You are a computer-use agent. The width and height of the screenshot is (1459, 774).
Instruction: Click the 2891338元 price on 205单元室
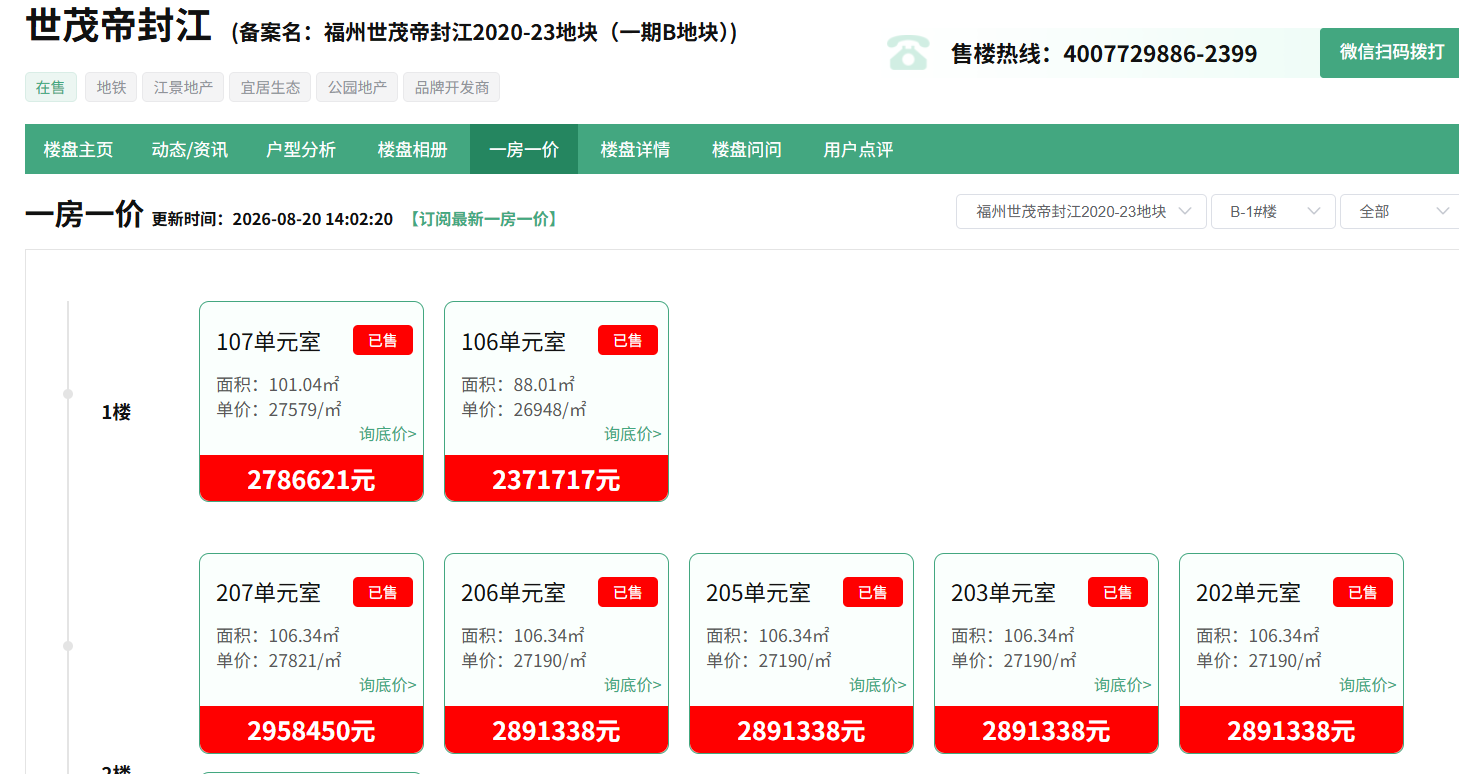click(802, 730)
